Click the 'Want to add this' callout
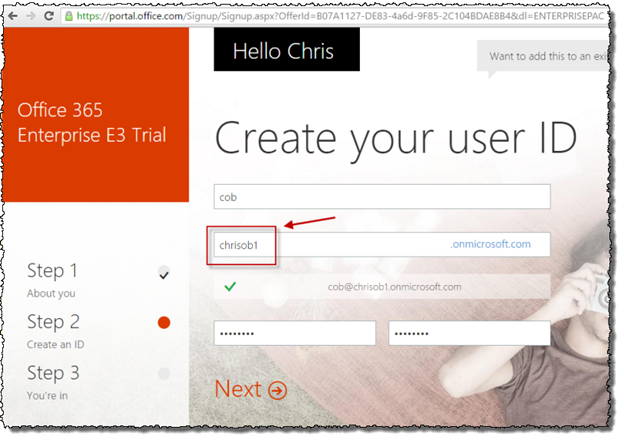This screenshot has width=624, height=443. point(543,56)
